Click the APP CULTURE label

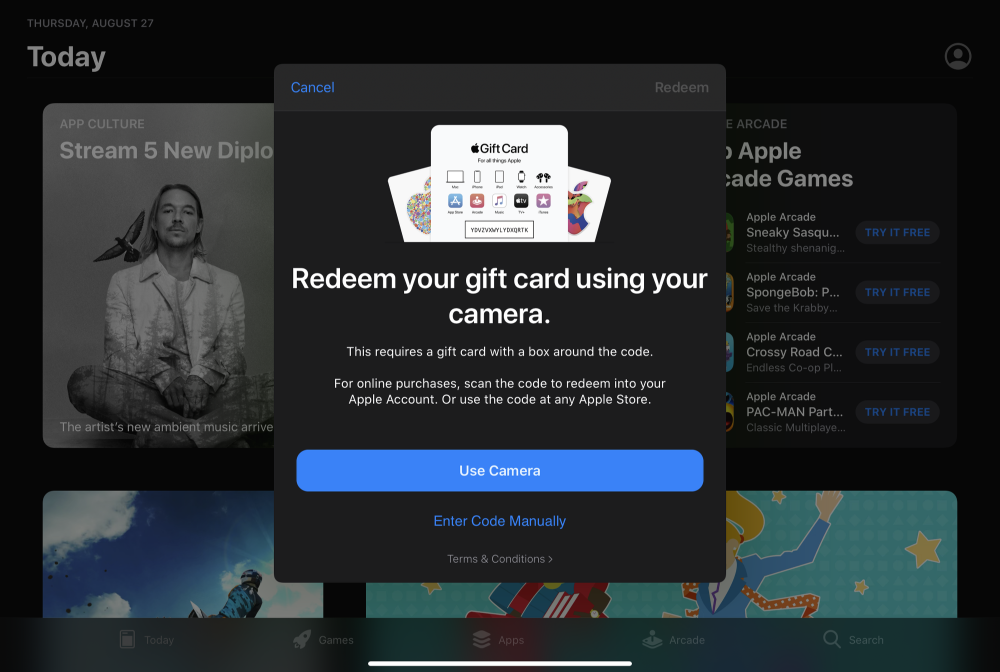click(x=102, y=124)
